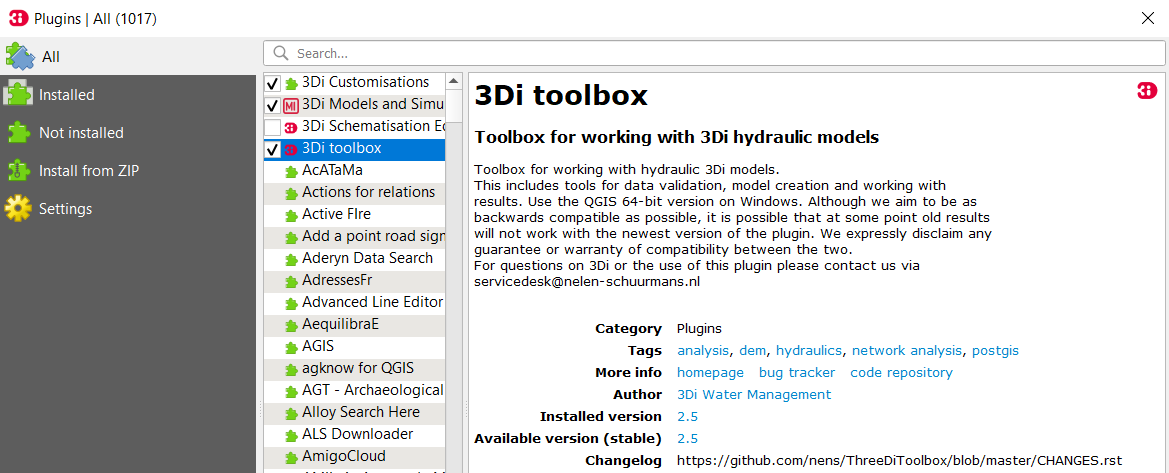Screen dimensions: 1169x473
Task: Click the 3Di Customisations plugin icon
Action: tap(291, 84)
